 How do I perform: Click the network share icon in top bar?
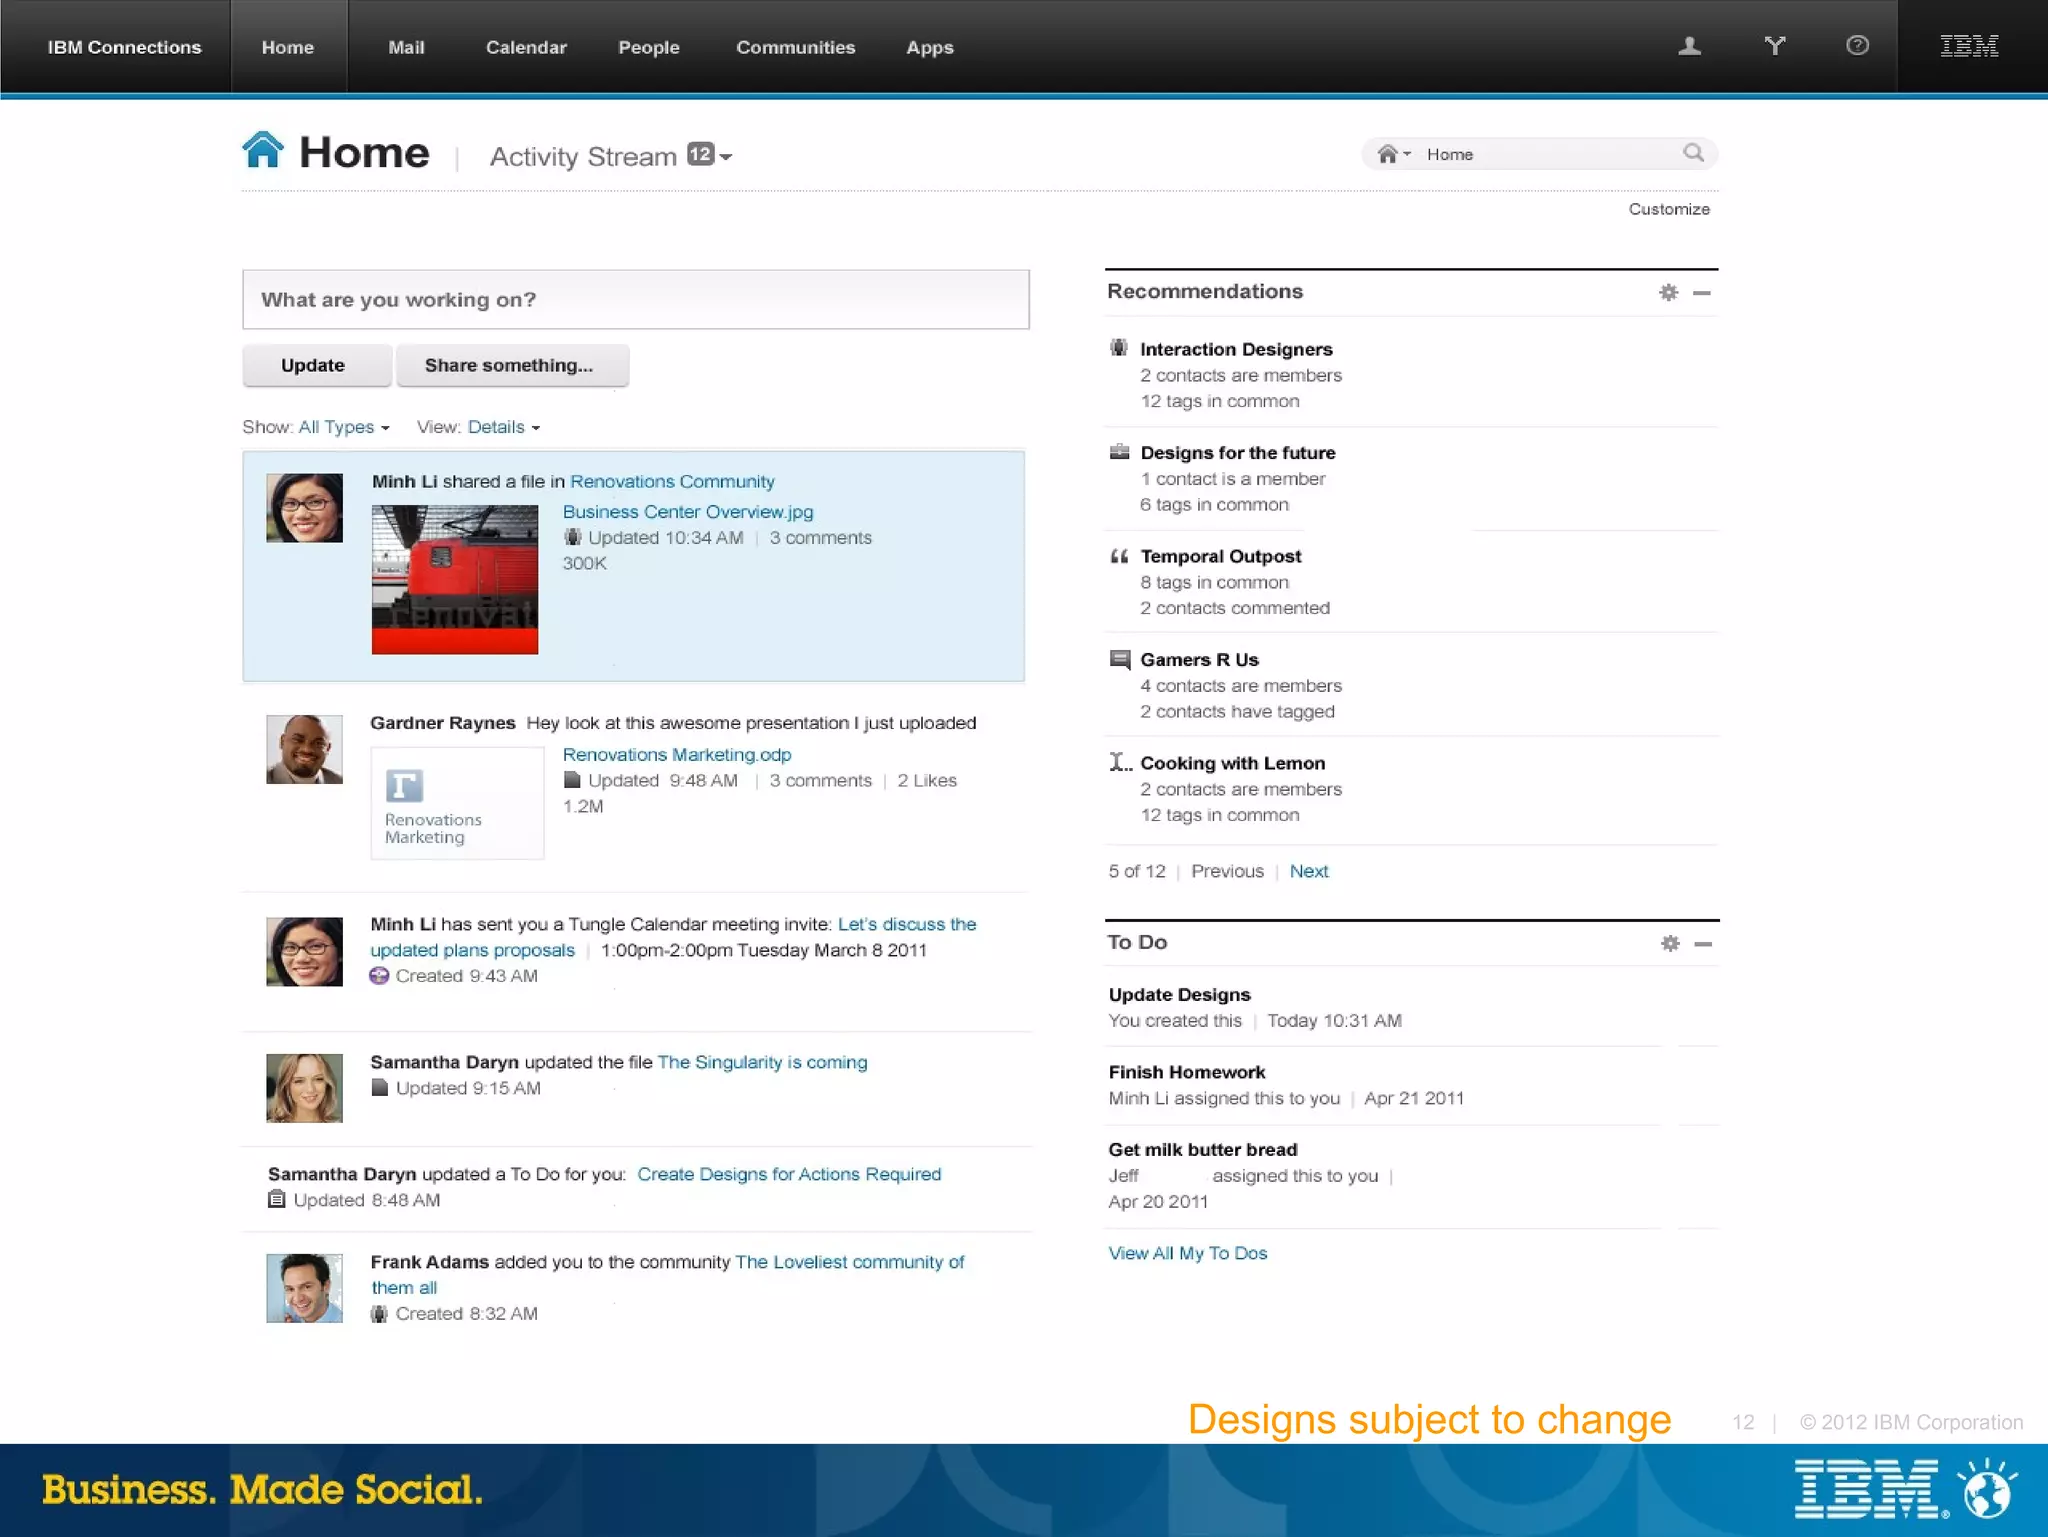click(1774, 46)
